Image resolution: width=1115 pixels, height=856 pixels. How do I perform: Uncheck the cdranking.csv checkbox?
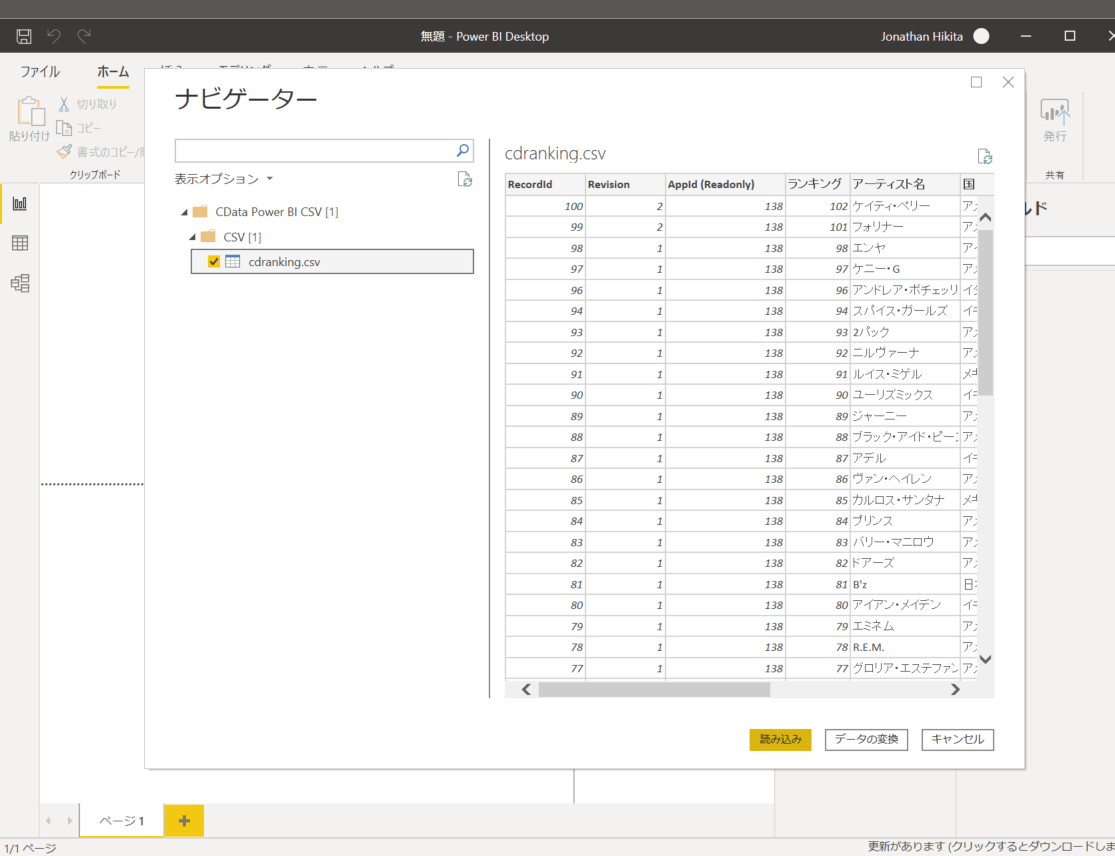click(x=213, y=262)
